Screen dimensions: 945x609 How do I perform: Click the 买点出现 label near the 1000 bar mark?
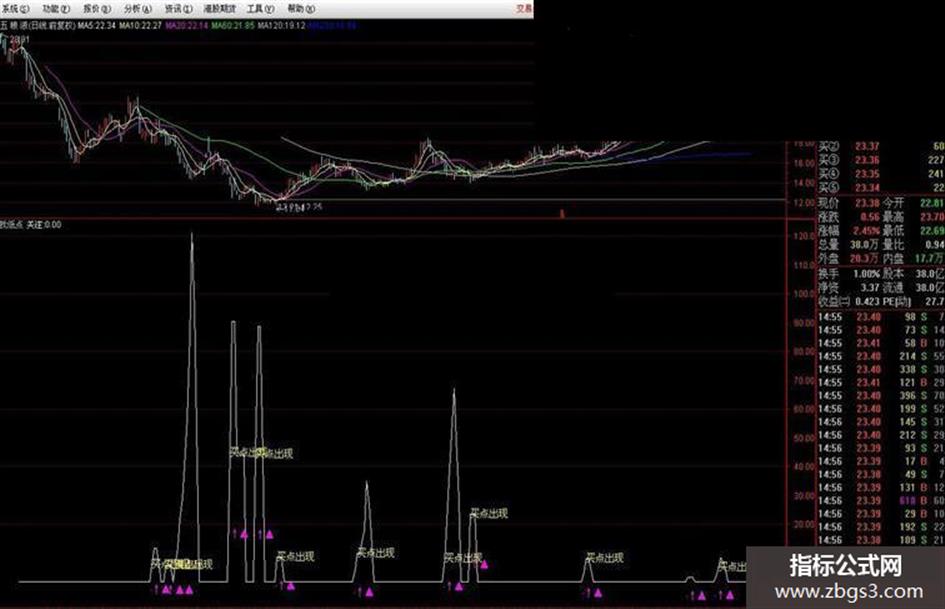[x=604, y=558]
